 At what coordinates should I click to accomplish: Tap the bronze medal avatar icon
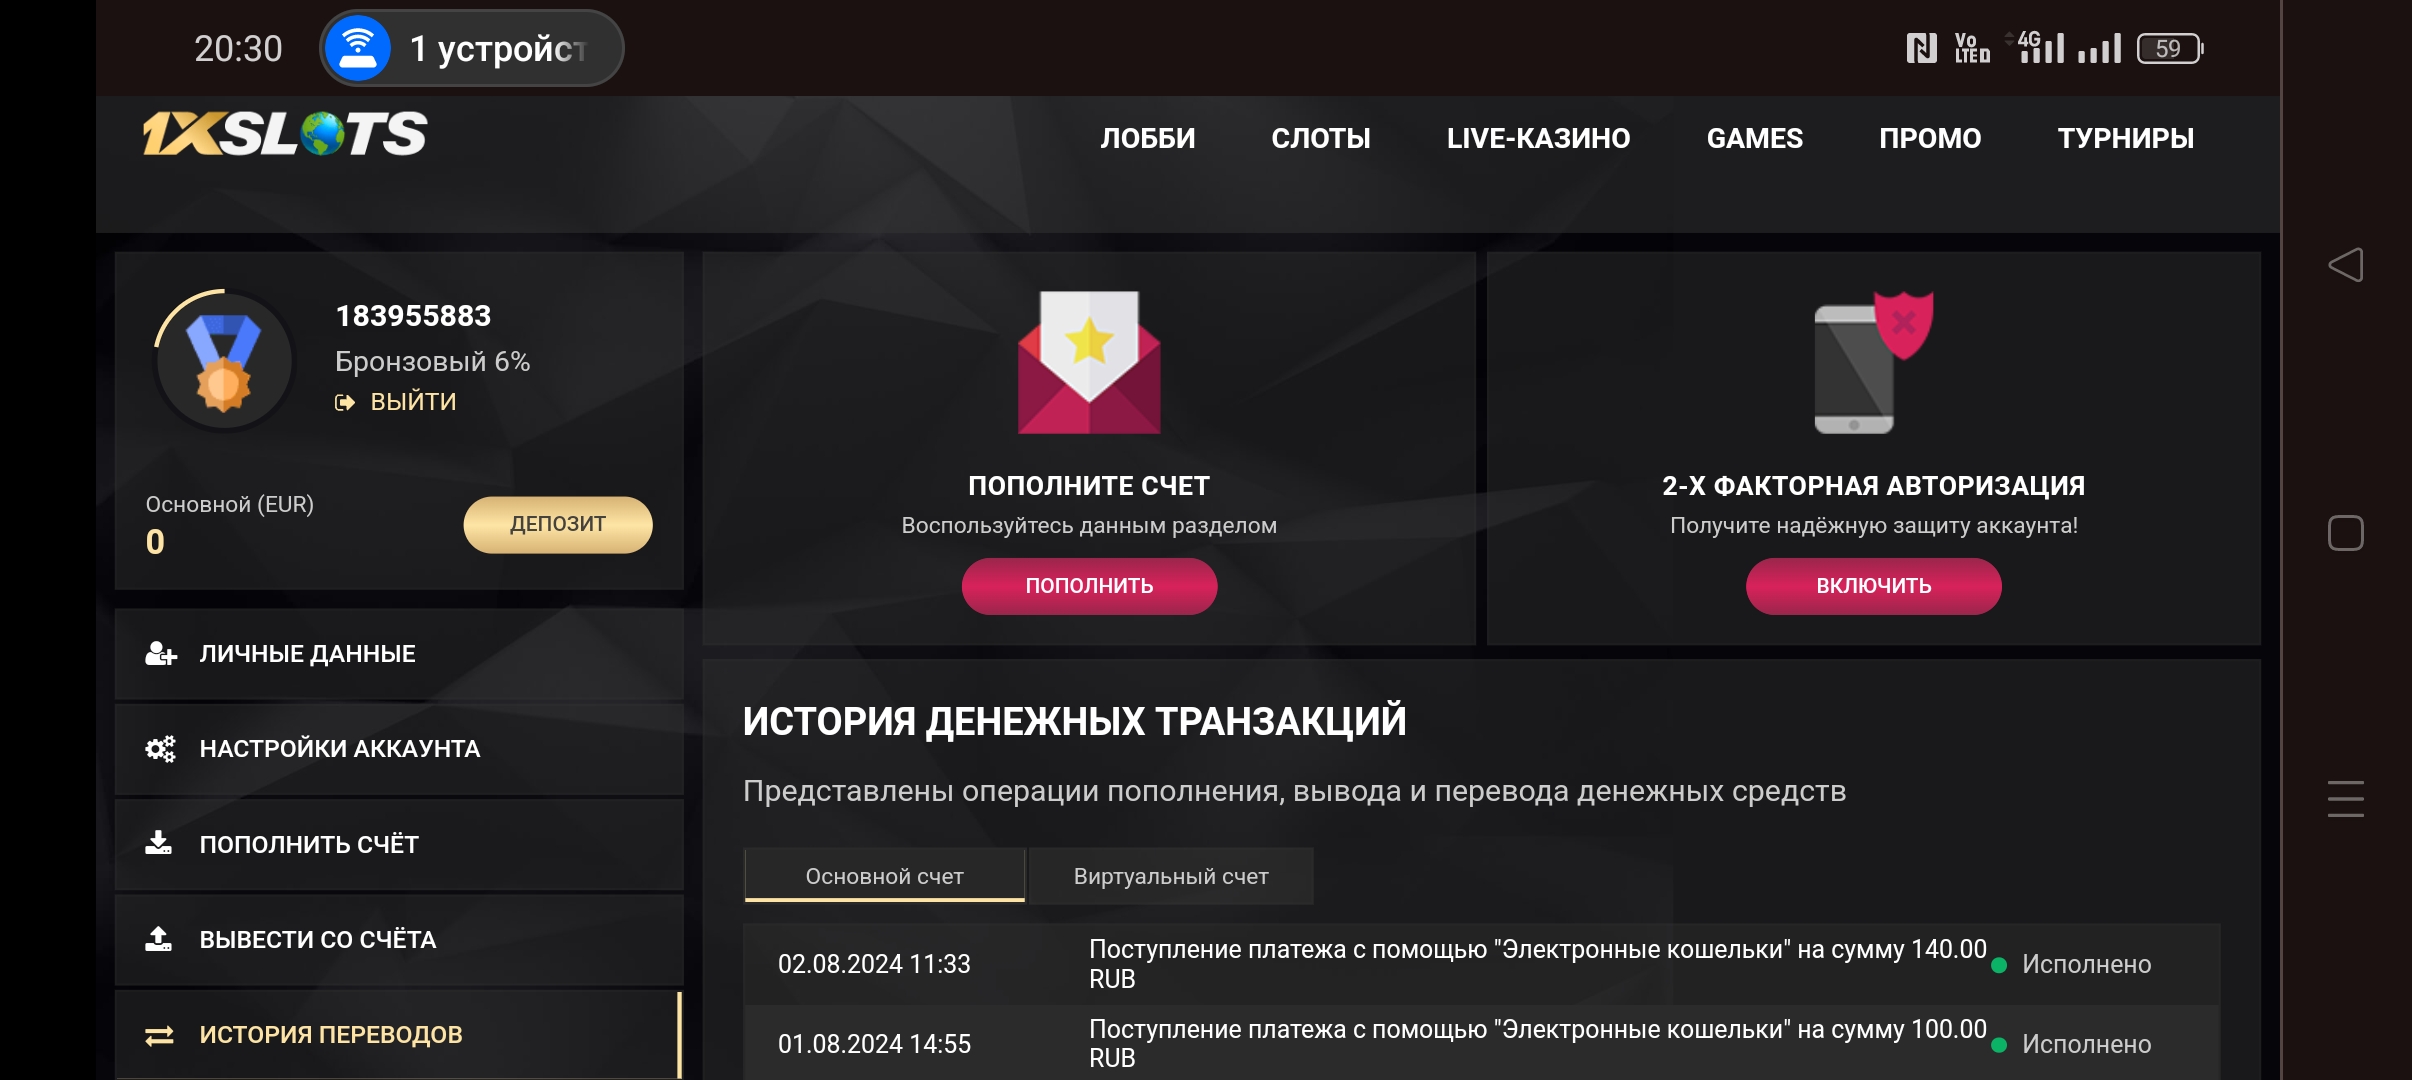224,361
